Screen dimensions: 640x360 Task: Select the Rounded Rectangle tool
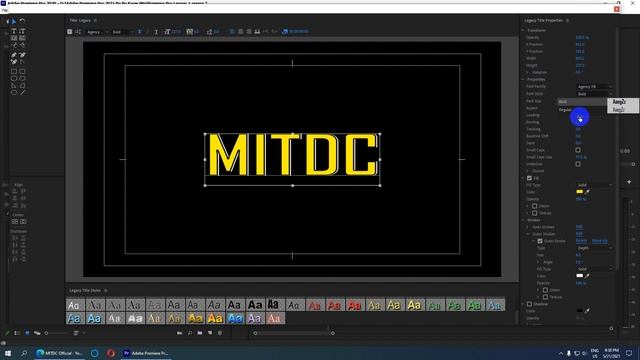pos(22,71)
